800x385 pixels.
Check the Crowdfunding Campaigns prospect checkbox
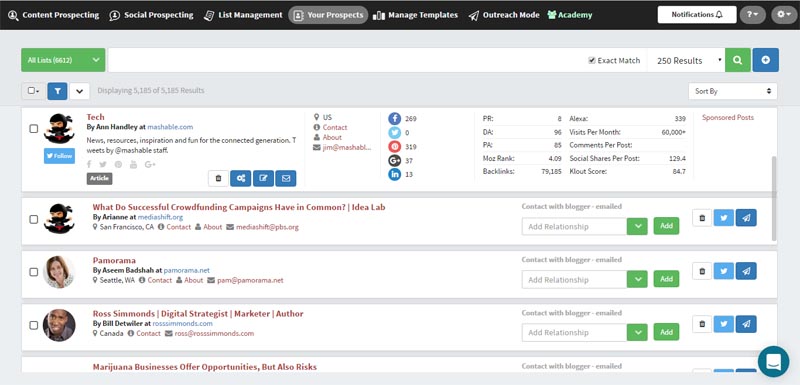34,219
